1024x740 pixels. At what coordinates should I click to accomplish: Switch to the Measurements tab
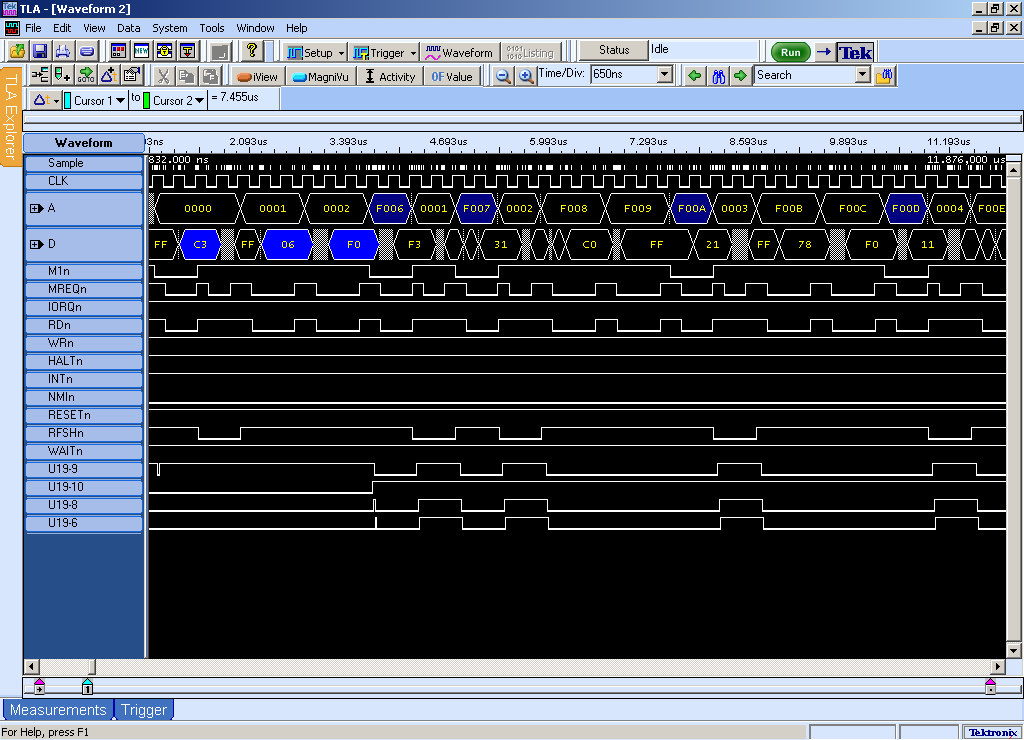58,710
